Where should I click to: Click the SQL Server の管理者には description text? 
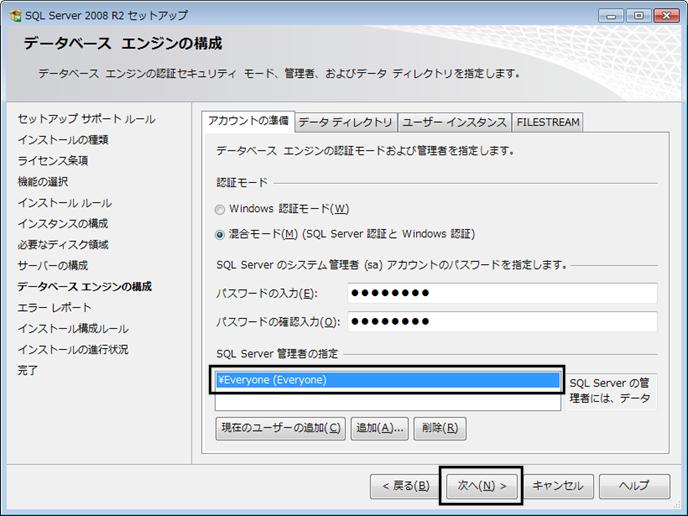pos(610,391)
